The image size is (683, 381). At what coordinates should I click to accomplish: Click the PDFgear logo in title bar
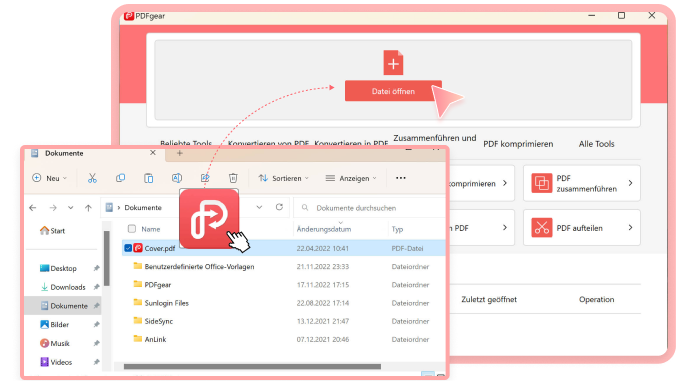point(128,16)
